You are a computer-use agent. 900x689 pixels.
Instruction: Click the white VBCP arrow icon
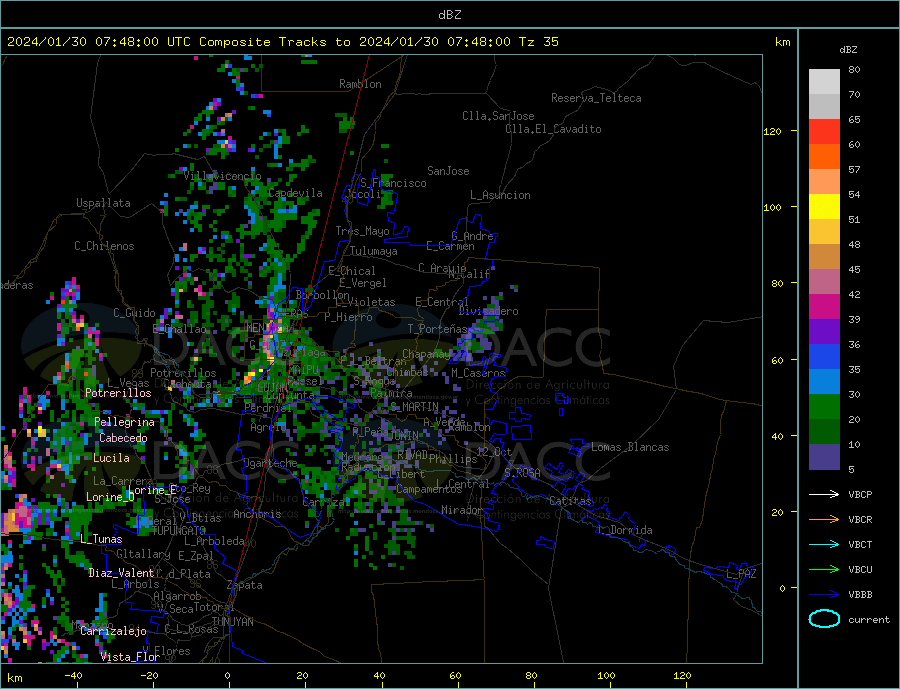[824, 494]
